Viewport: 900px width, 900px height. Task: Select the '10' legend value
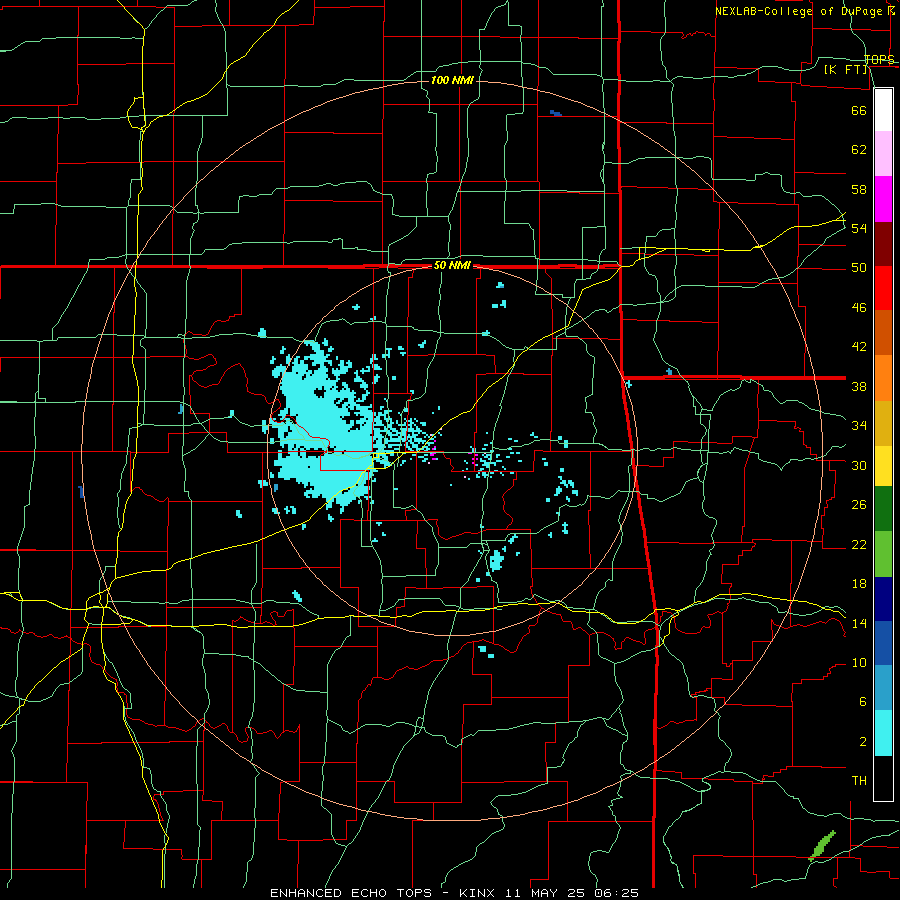pyautogui.click(x=859, y=663)
